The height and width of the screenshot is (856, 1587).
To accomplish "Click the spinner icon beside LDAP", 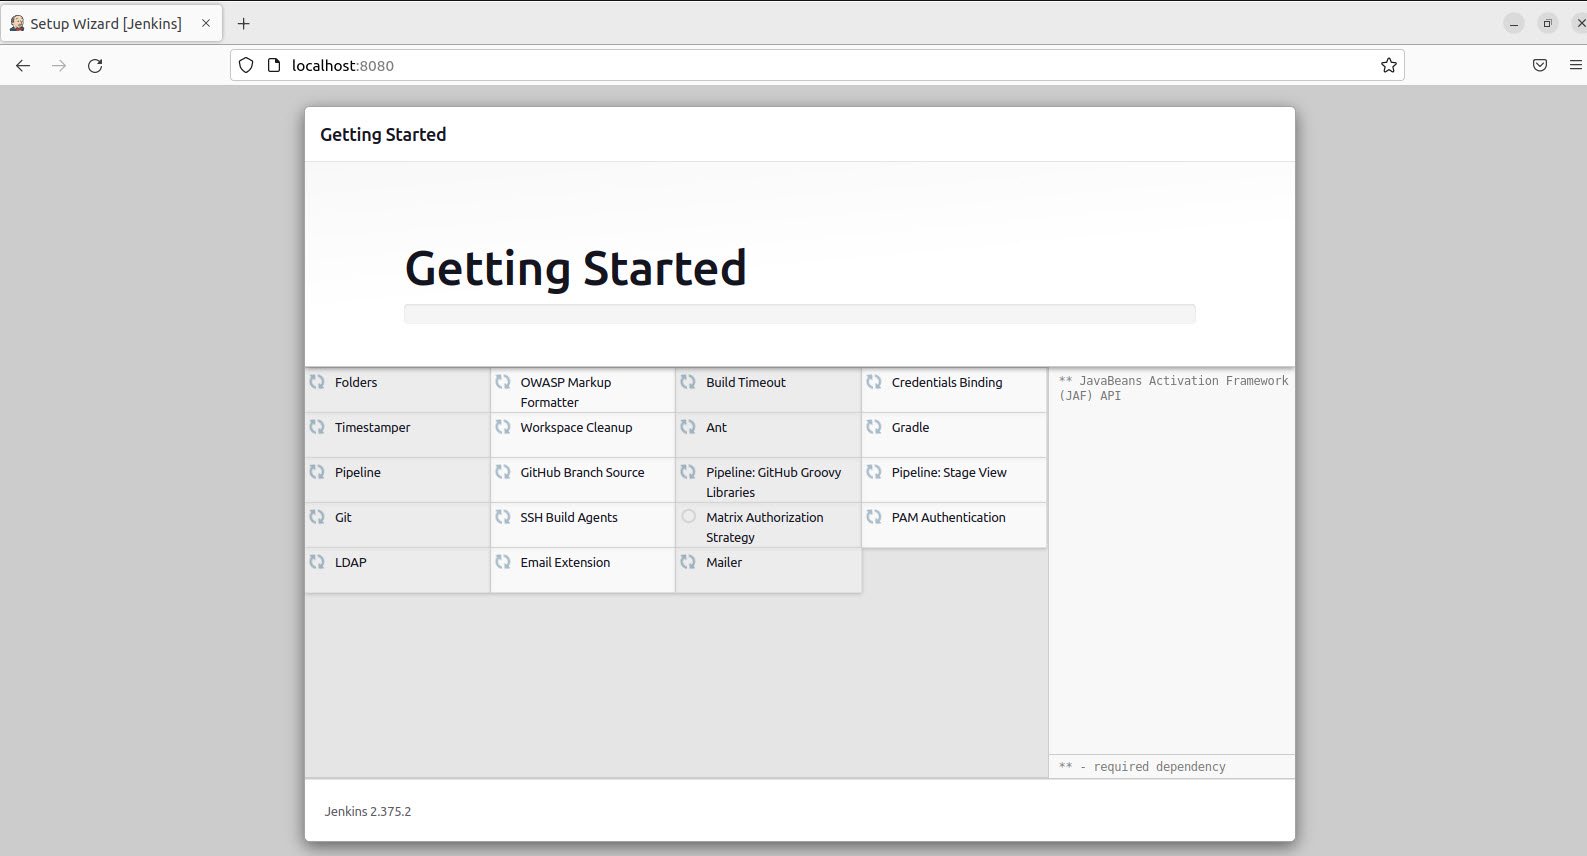I will (317, 562).
